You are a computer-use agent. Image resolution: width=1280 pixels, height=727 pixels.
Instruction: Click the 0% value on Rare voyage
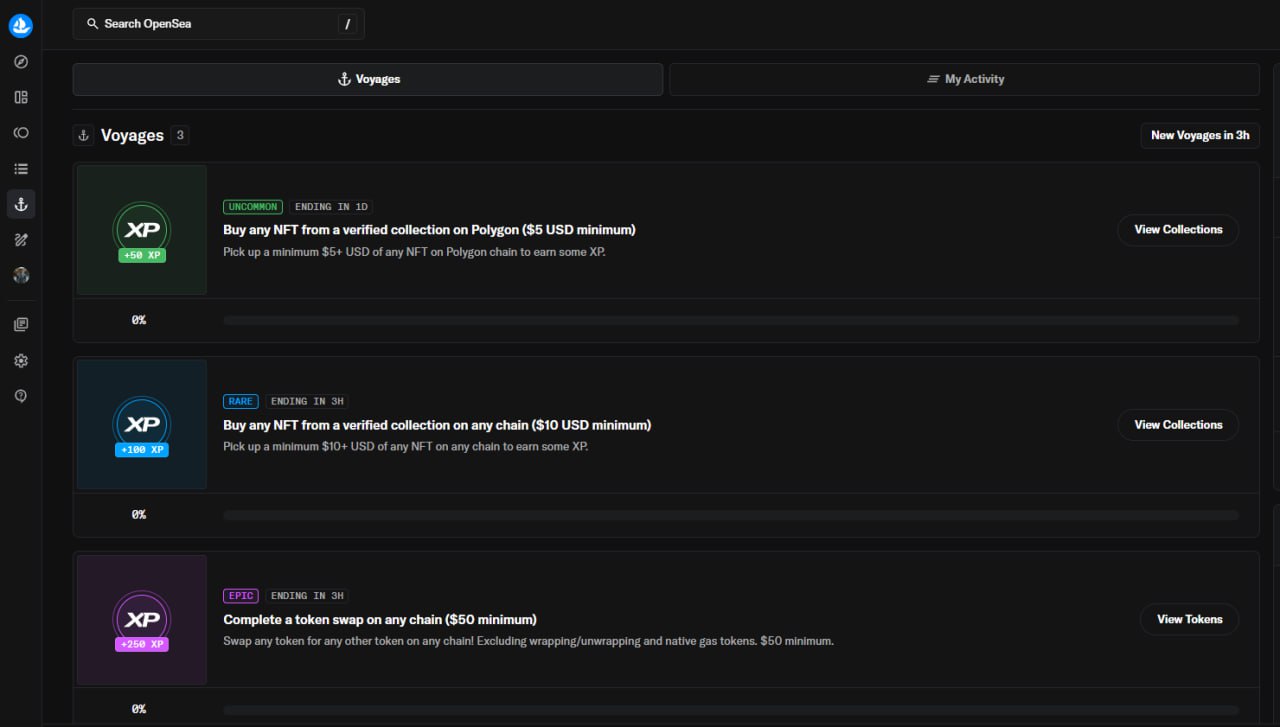[x=139, y=515]
